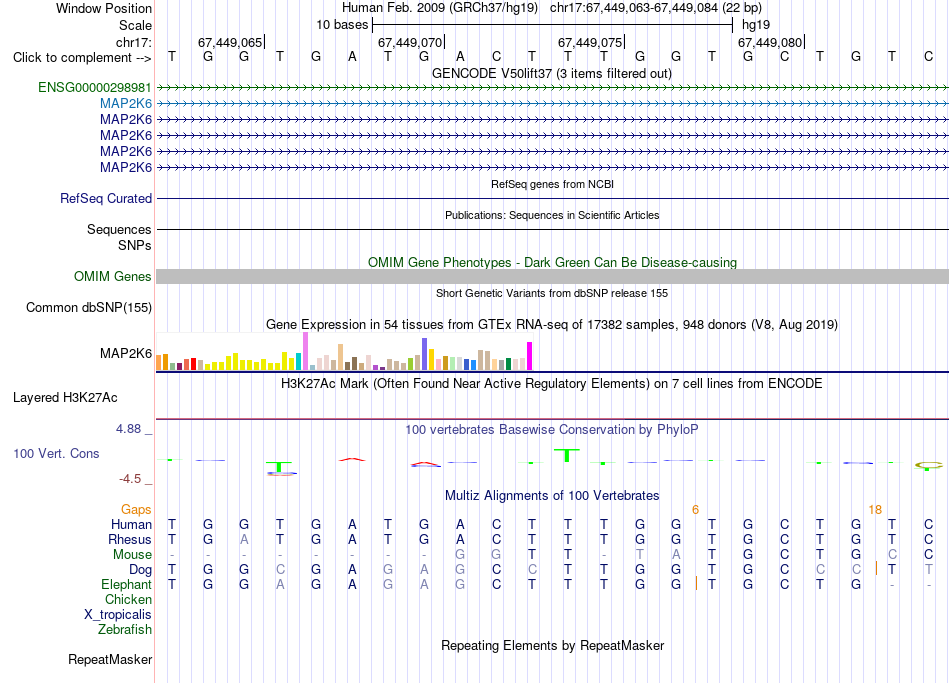The height and width of the screenshot is (683, 950).
Task: Select the X_tropicalis alignment row label
Action: pyautogui.click(x=118, y=615)
